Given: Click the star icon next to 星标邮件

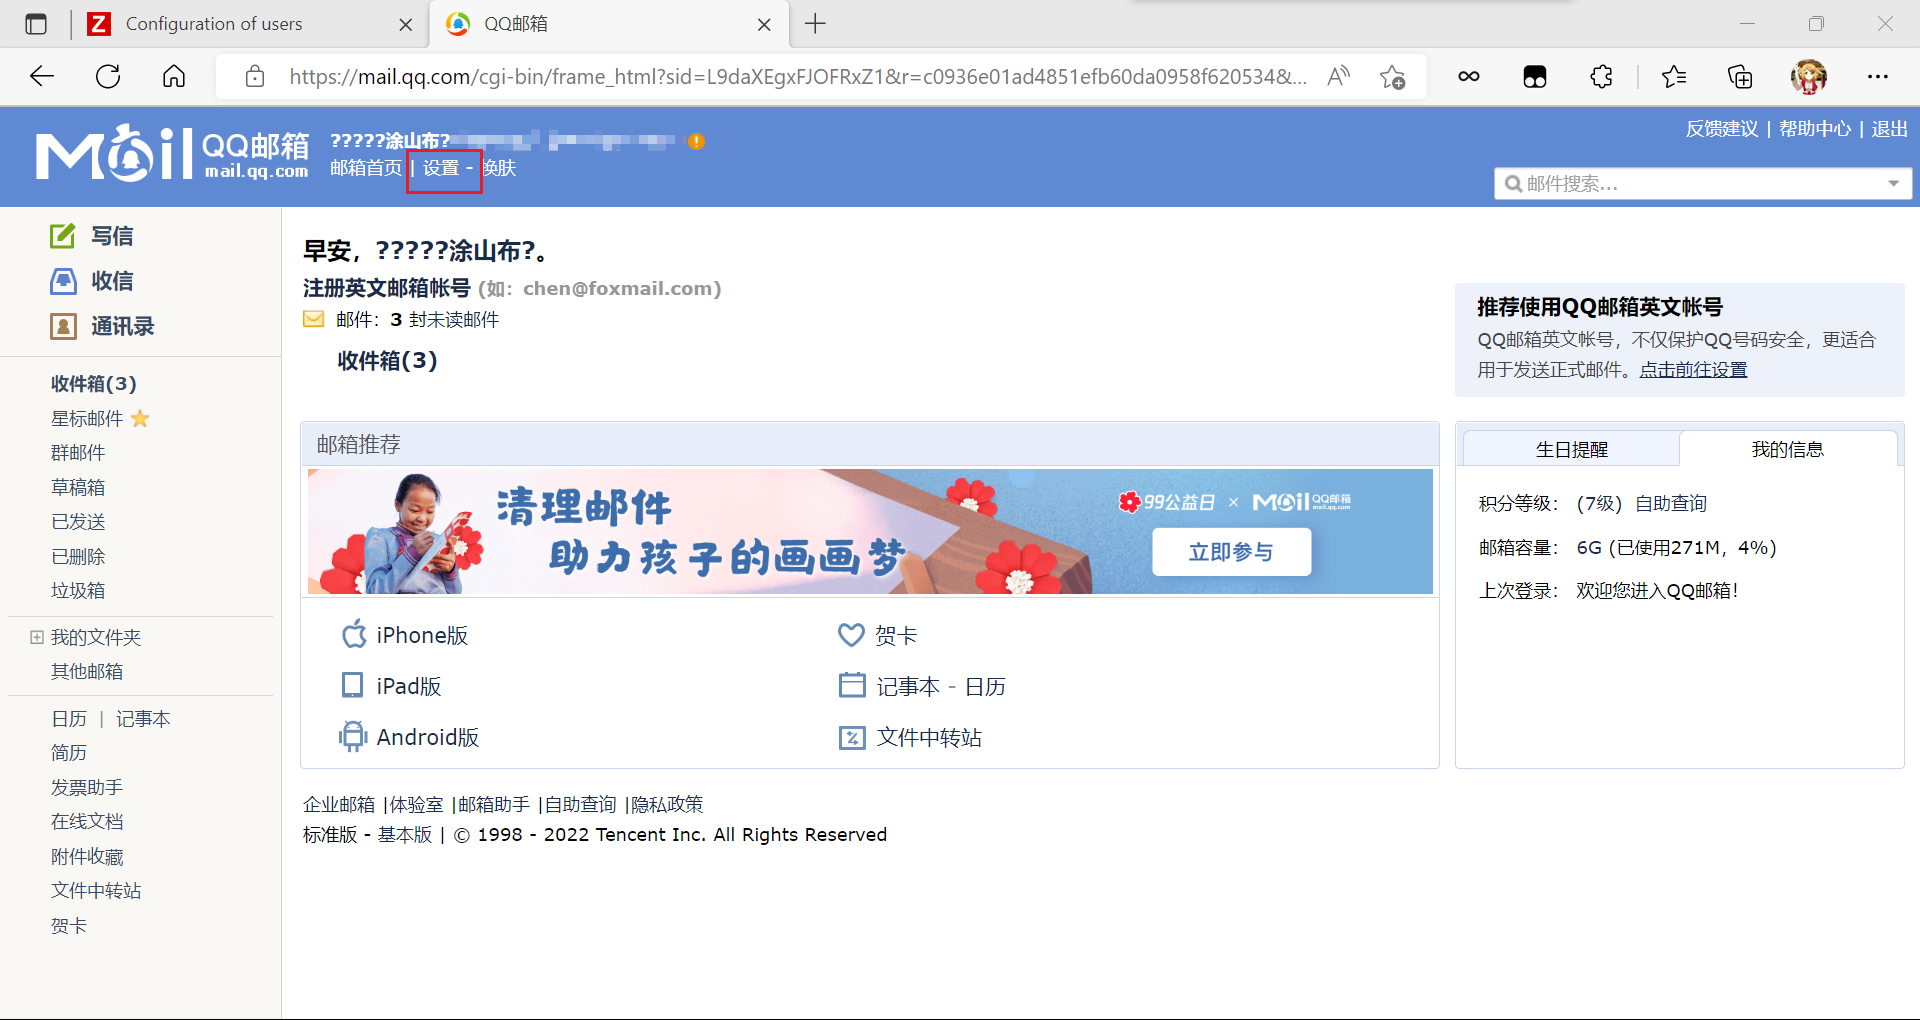Looking at the screenshot, I should 140,418.
